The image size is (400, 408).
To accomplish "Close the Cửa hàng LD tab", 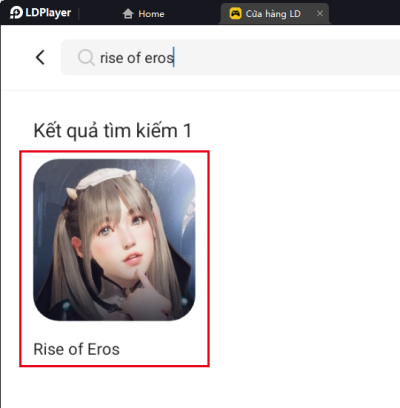I will click(320, 13).
